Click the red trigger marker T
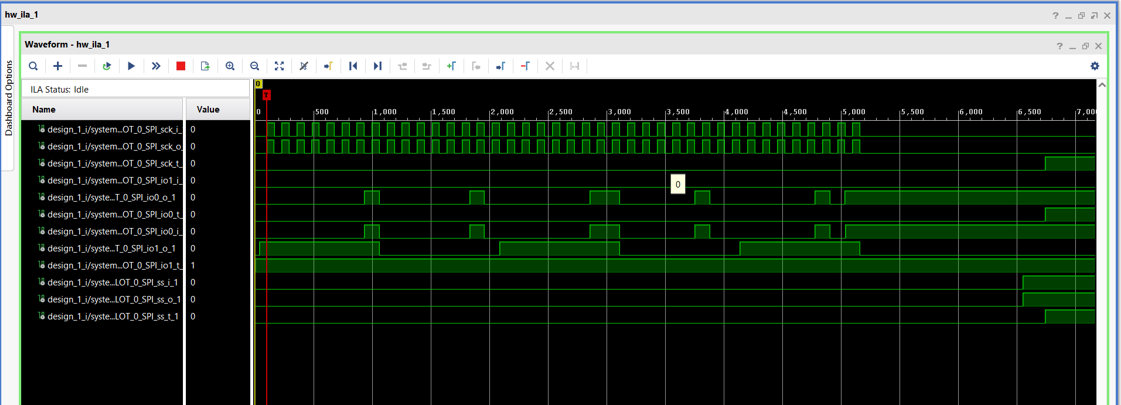Image resolution: width=1121 pixels, height=405 pixels. [267, 94]
